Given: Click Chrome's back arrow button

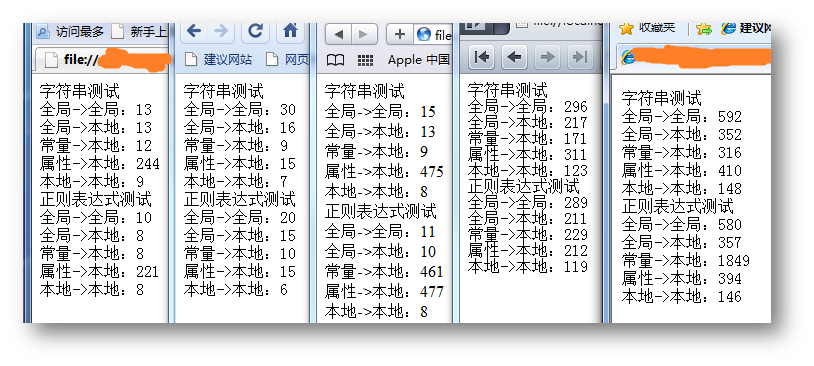Looking at the screenshot, I should pyautogui.click(x=194, y=32).
